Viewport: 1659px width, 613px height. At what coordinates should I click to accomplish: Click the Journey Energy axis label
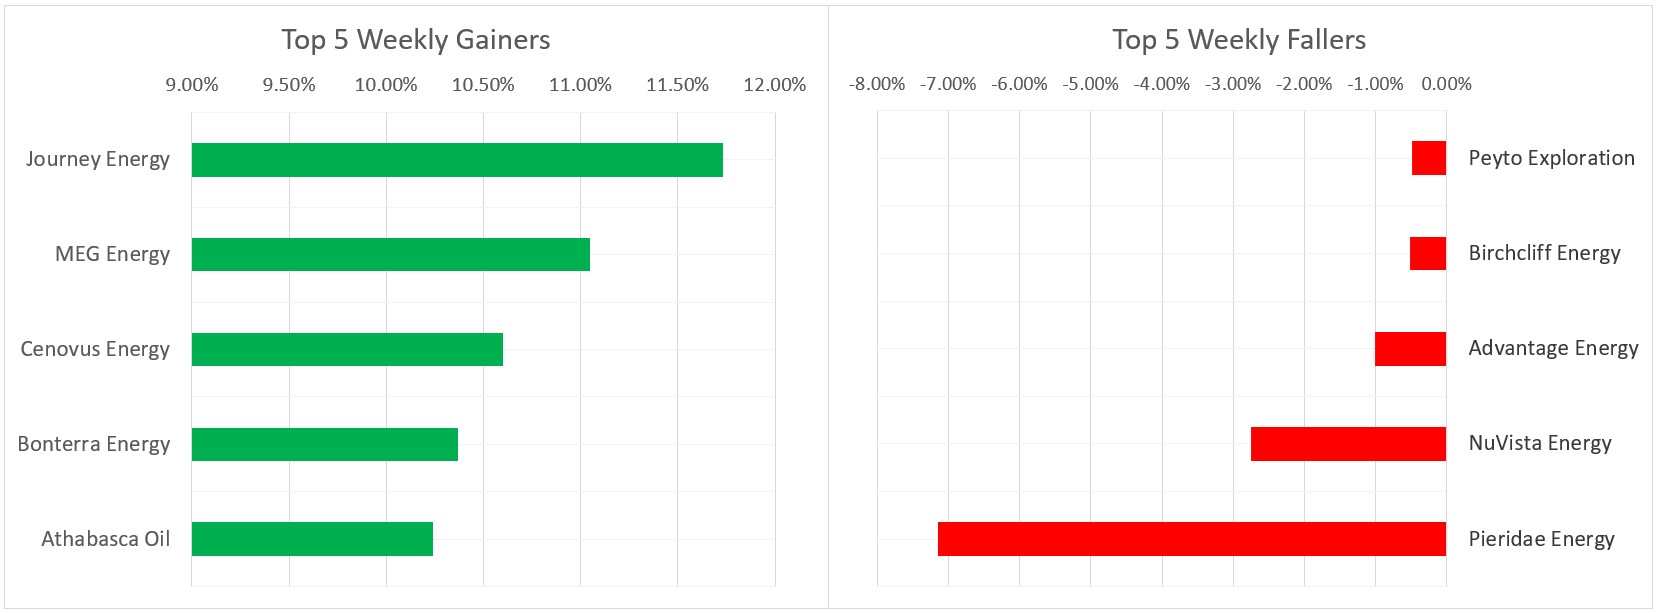coord(98,159)
